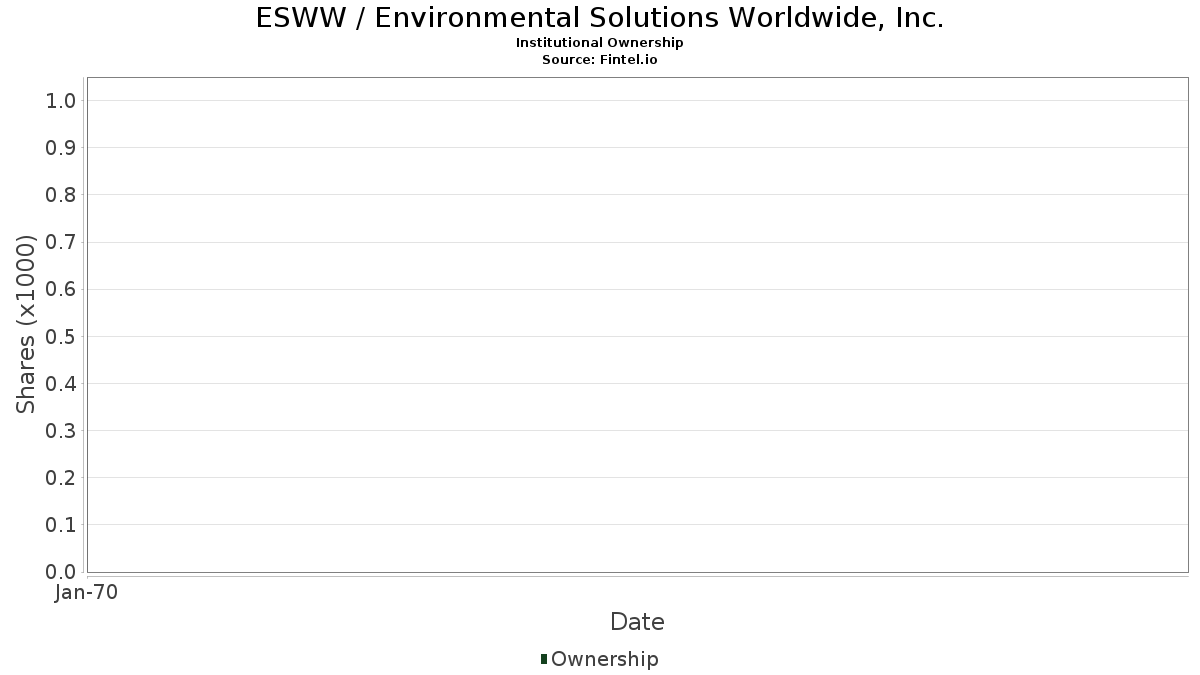Click the 0.1 y-axis tick label
The image size is (1200, 675).
coord(60,525)
